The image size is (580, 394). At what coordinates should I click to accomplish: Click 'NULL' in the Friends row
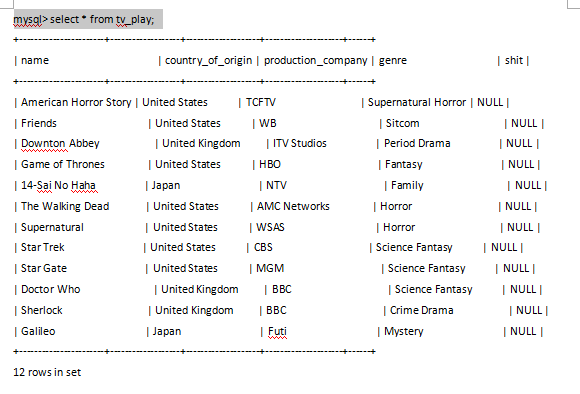524,123
